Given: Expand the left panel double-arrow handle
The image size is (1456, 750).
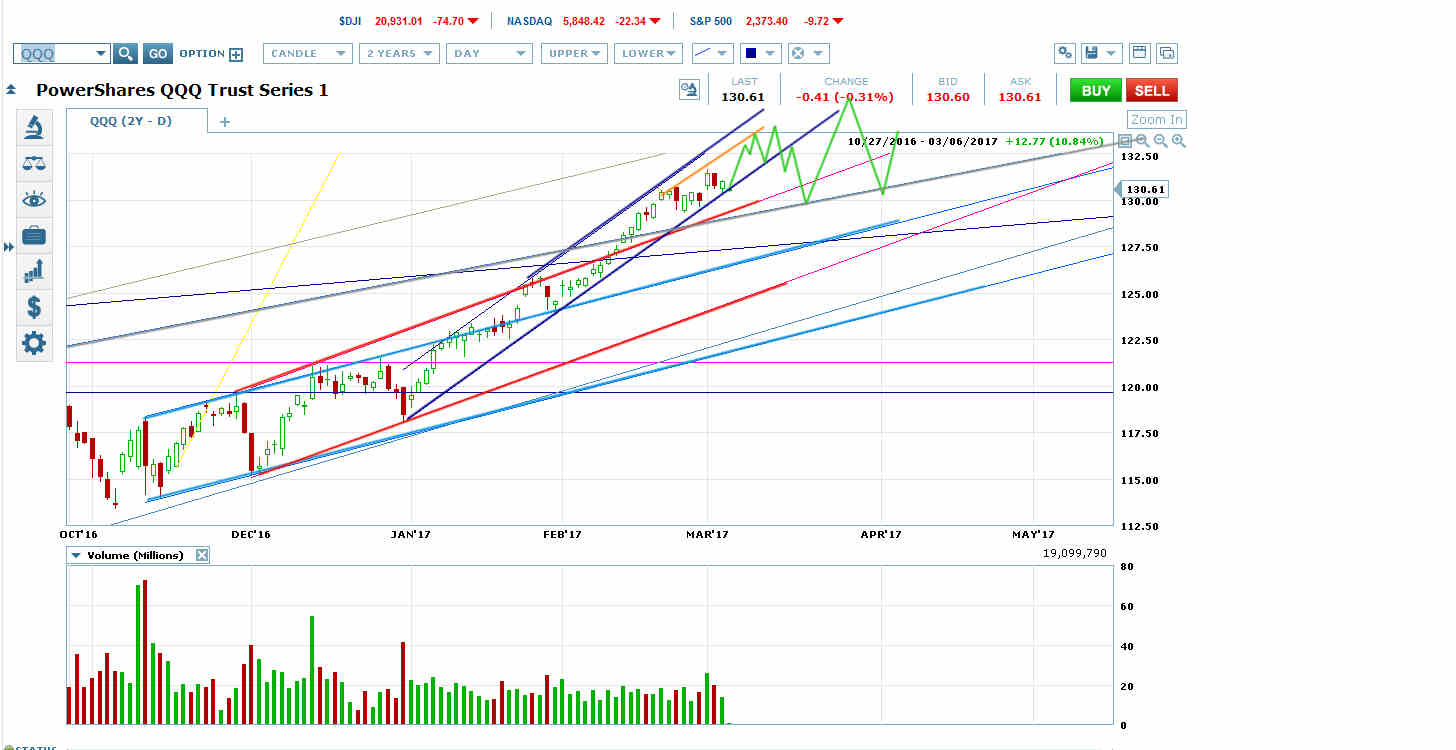Looking at the screenshot, I should tap(9, 246).
